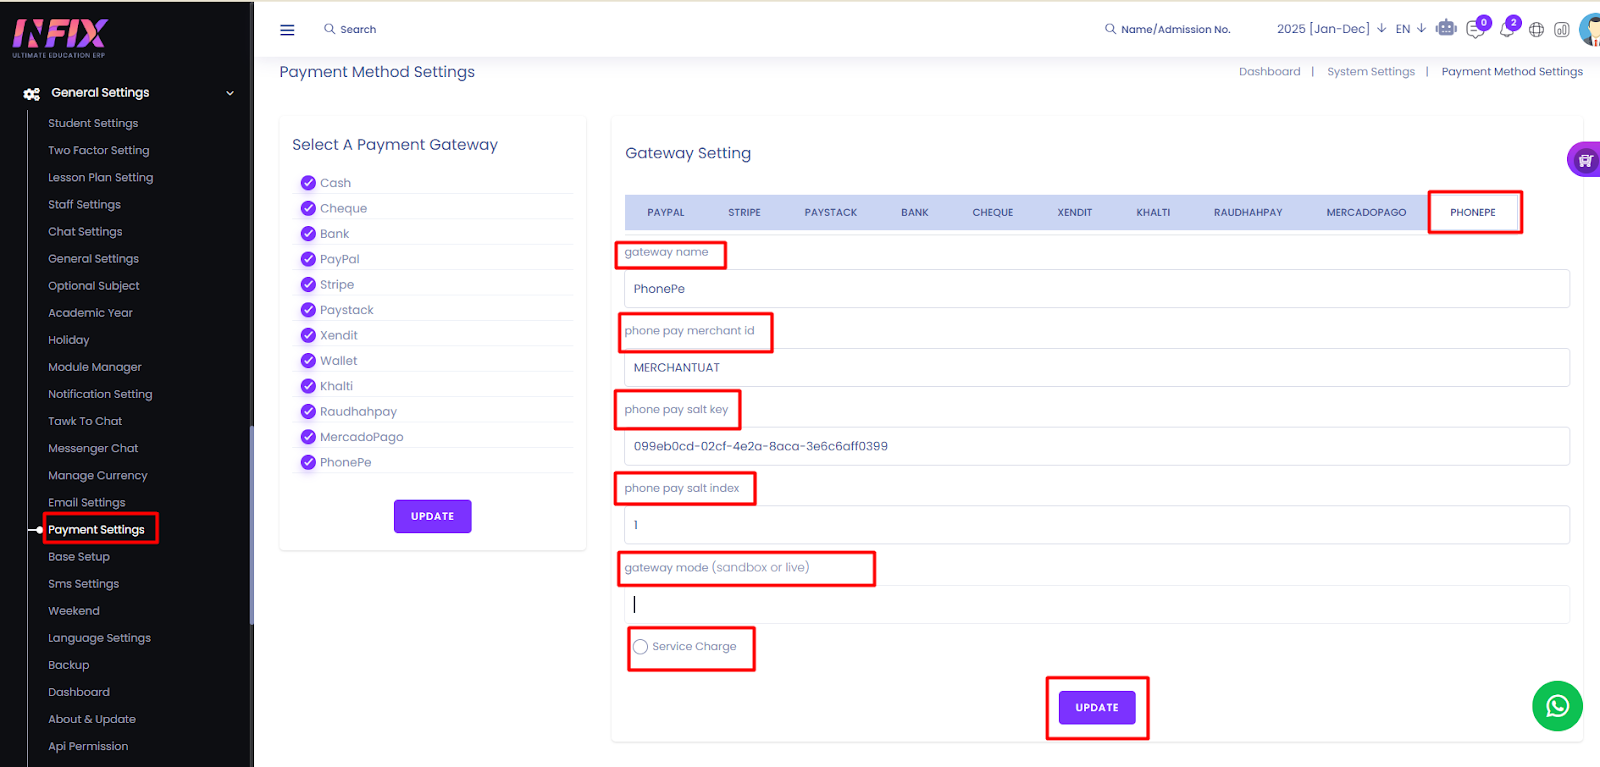The width and height of the screenshot is (1600, 767).
Task: Switch to the KHALTI gateway tab
Action: click(1153, 213)
